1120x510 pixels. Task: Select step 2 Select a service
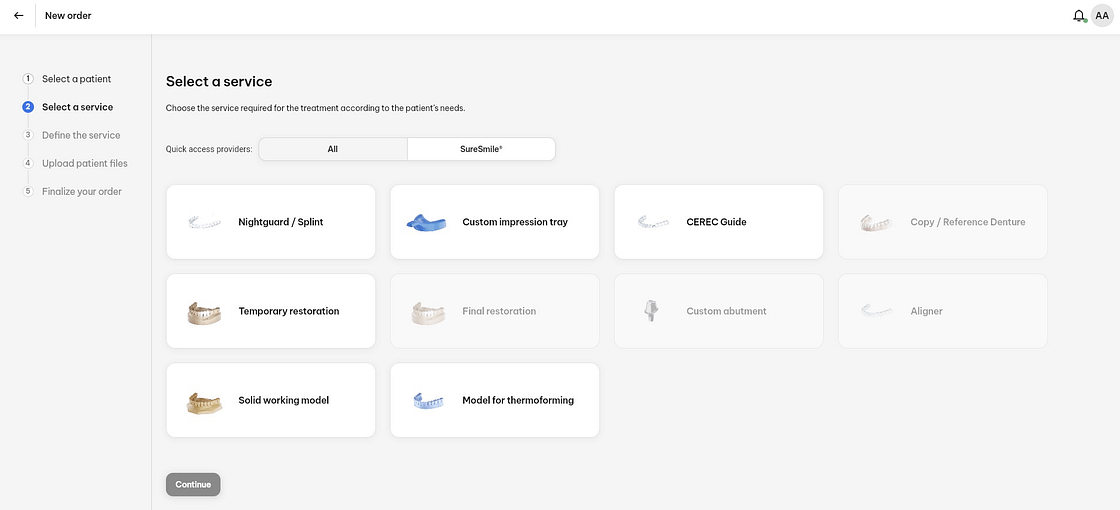77,107
